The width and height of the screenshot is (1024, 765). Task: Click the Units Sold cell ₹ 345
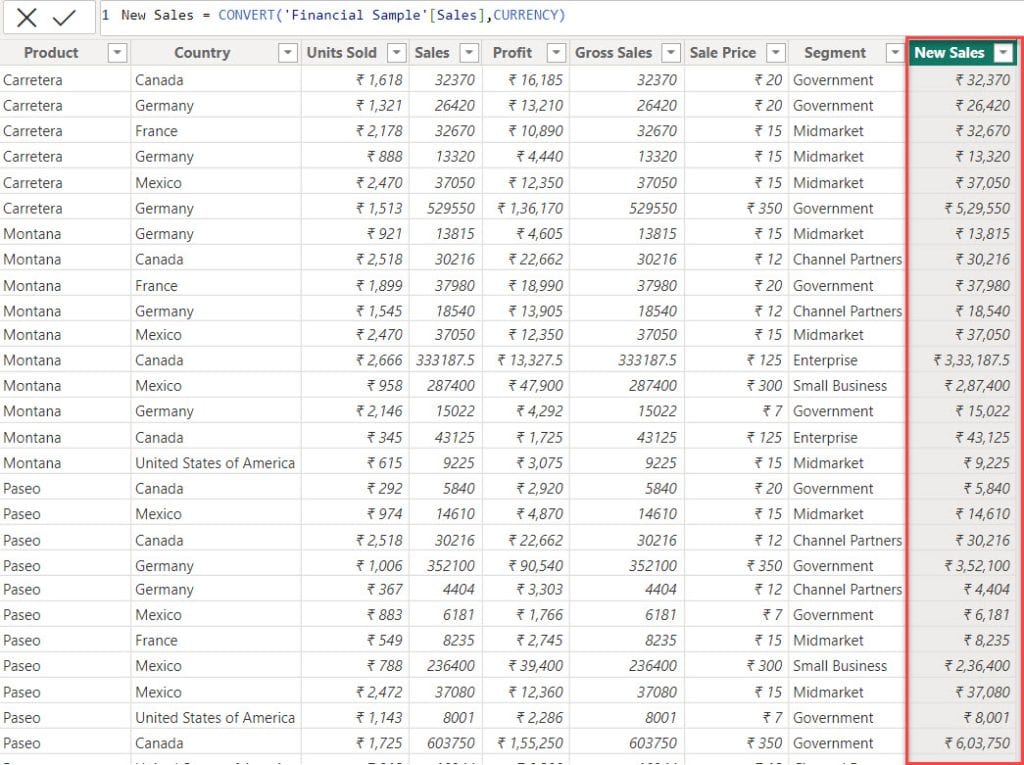[355, 437]
